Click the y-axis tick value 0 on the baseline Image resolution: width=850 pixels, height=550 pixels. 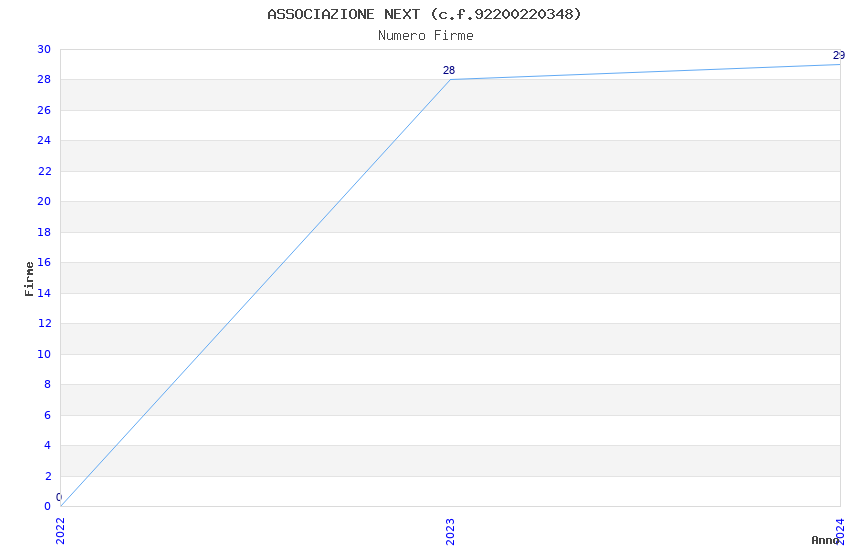click(48, 506)
